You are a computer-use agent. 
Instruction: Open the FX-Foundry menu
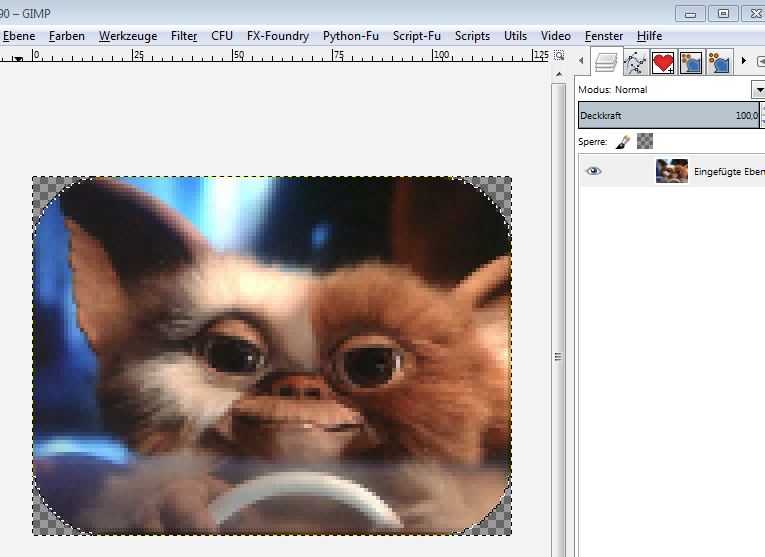(x=278, y=35)
